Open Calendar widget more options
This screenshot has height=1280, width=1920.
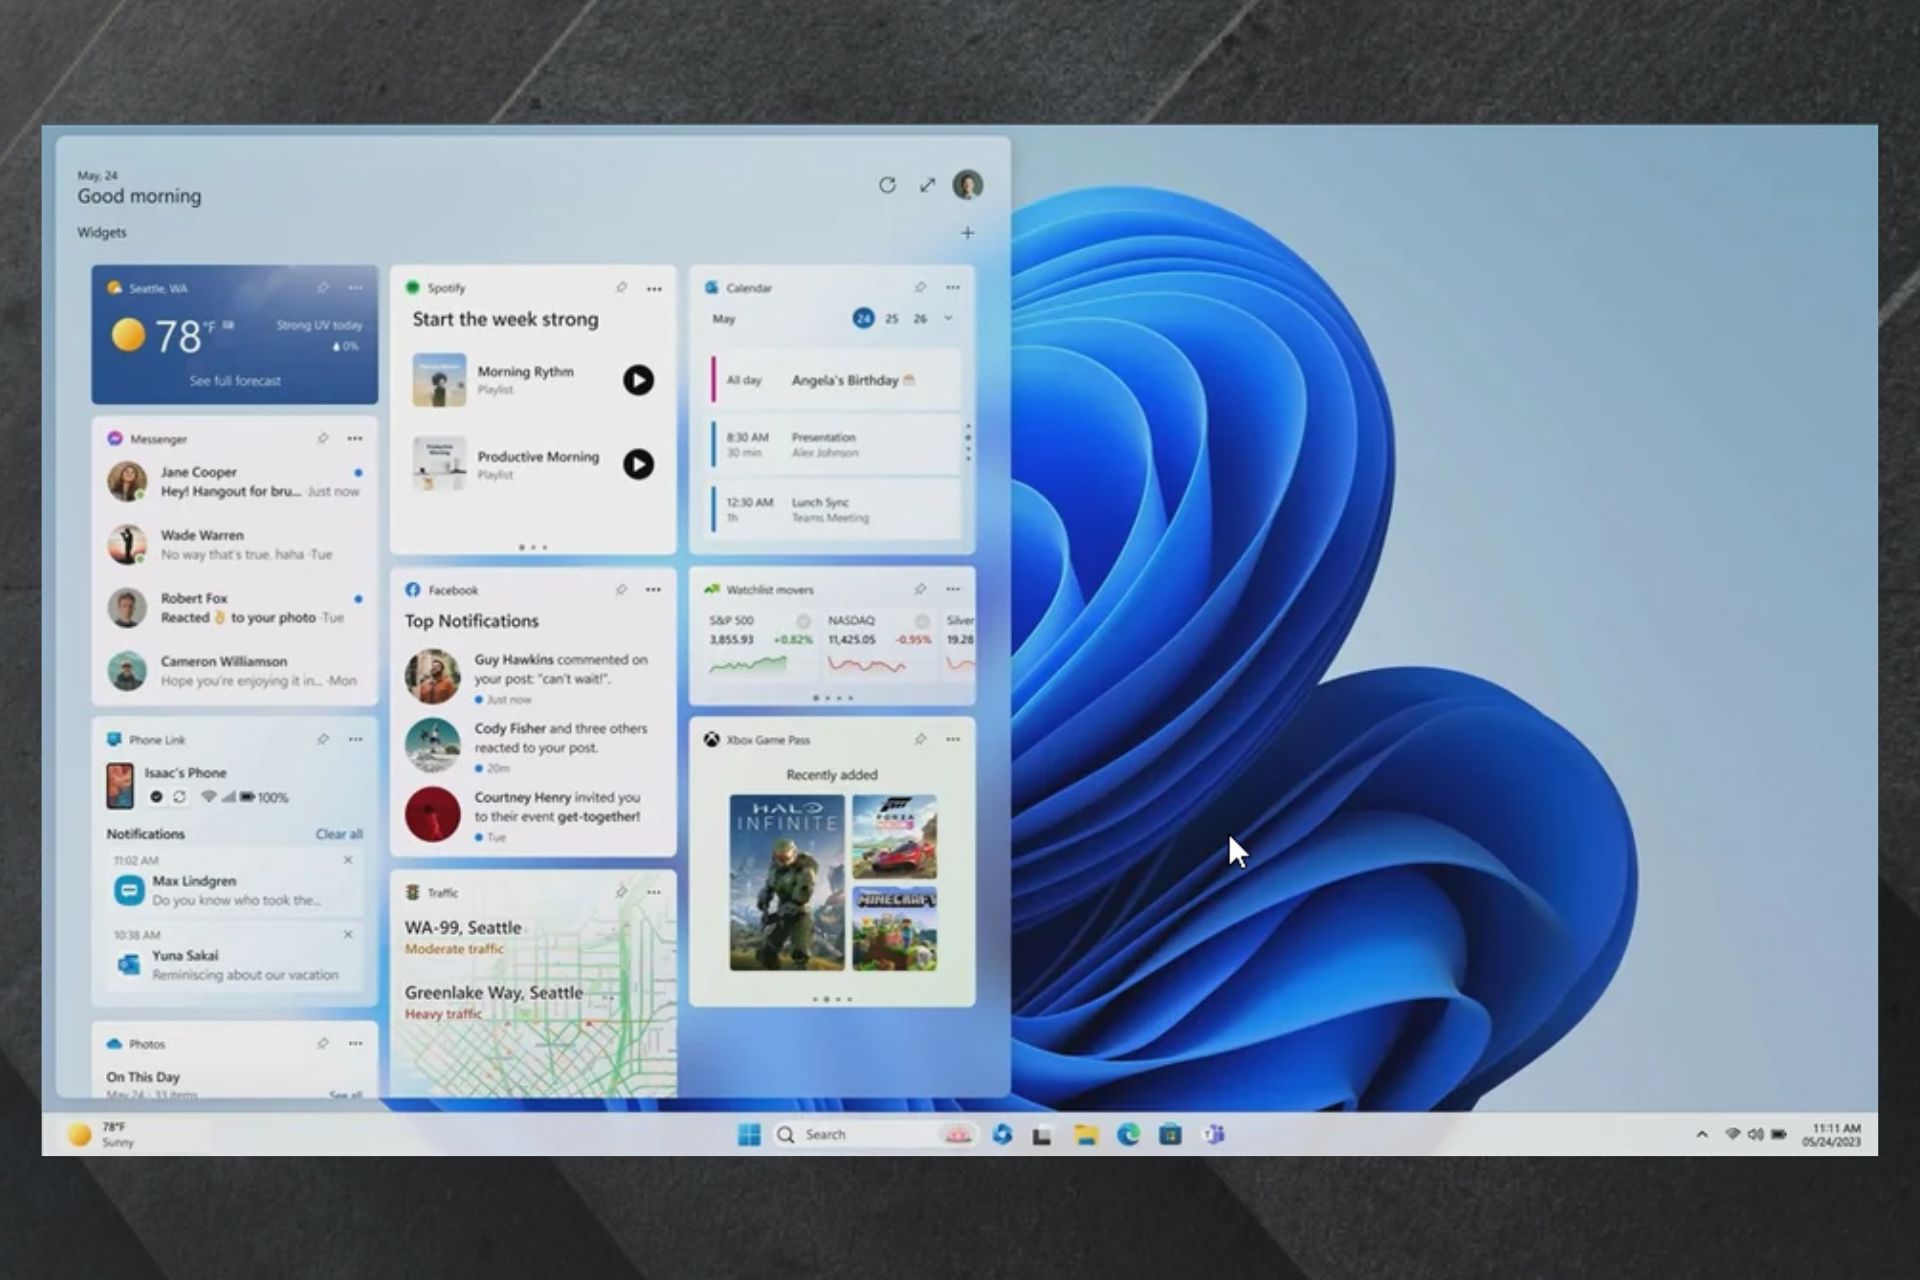point(953,288)
